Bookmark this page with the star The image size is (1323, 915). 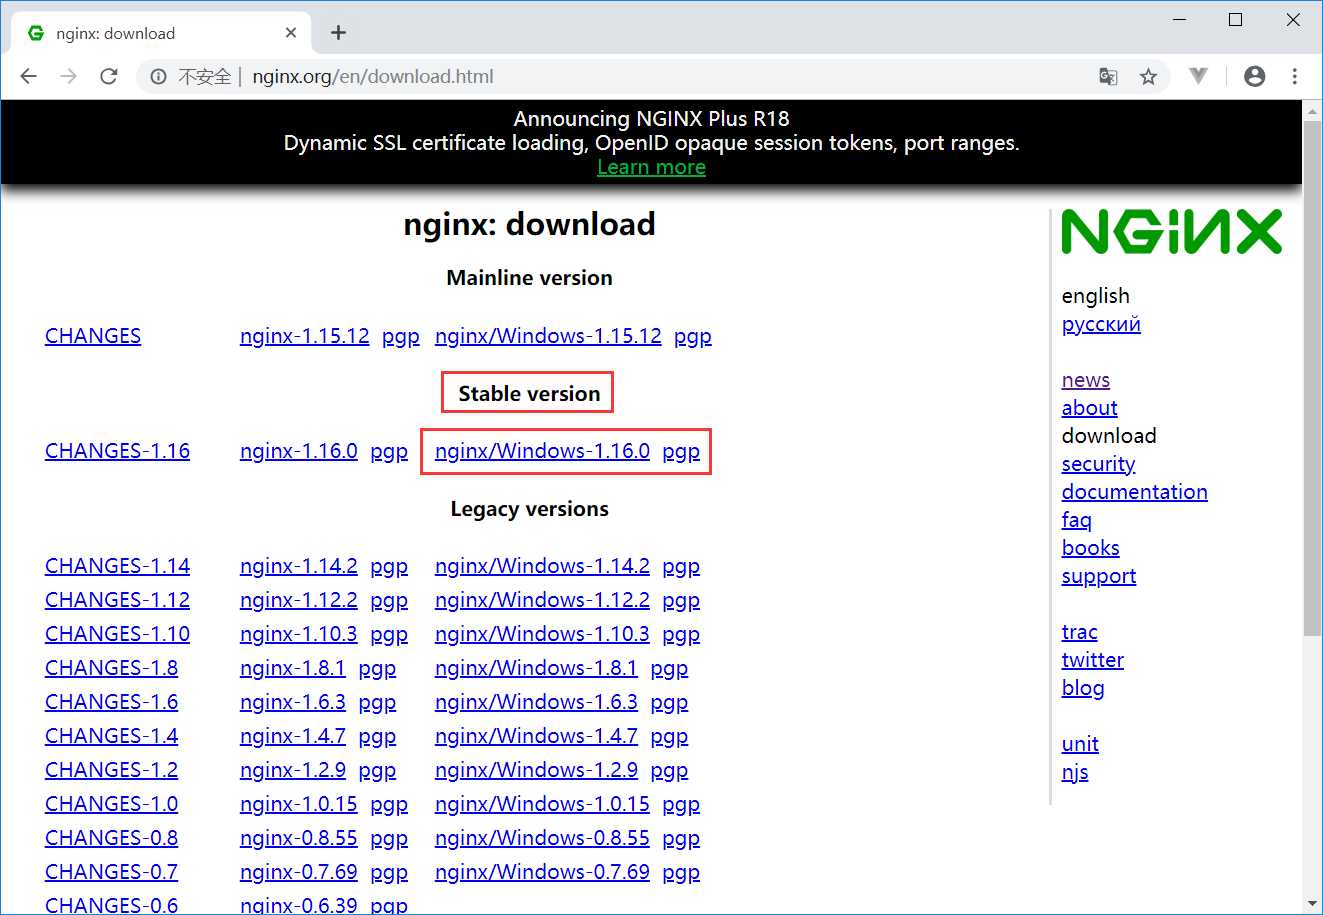[1148, 76]
